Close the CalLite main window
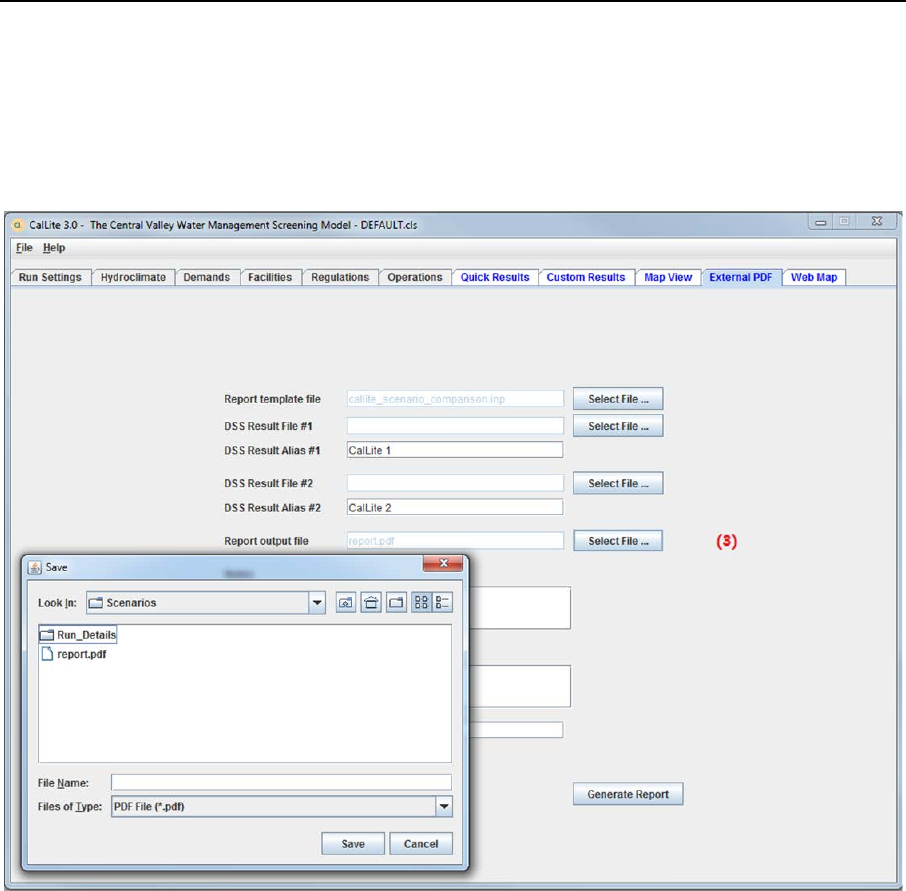This screenshot has height=891, width=906. point(877,221)
